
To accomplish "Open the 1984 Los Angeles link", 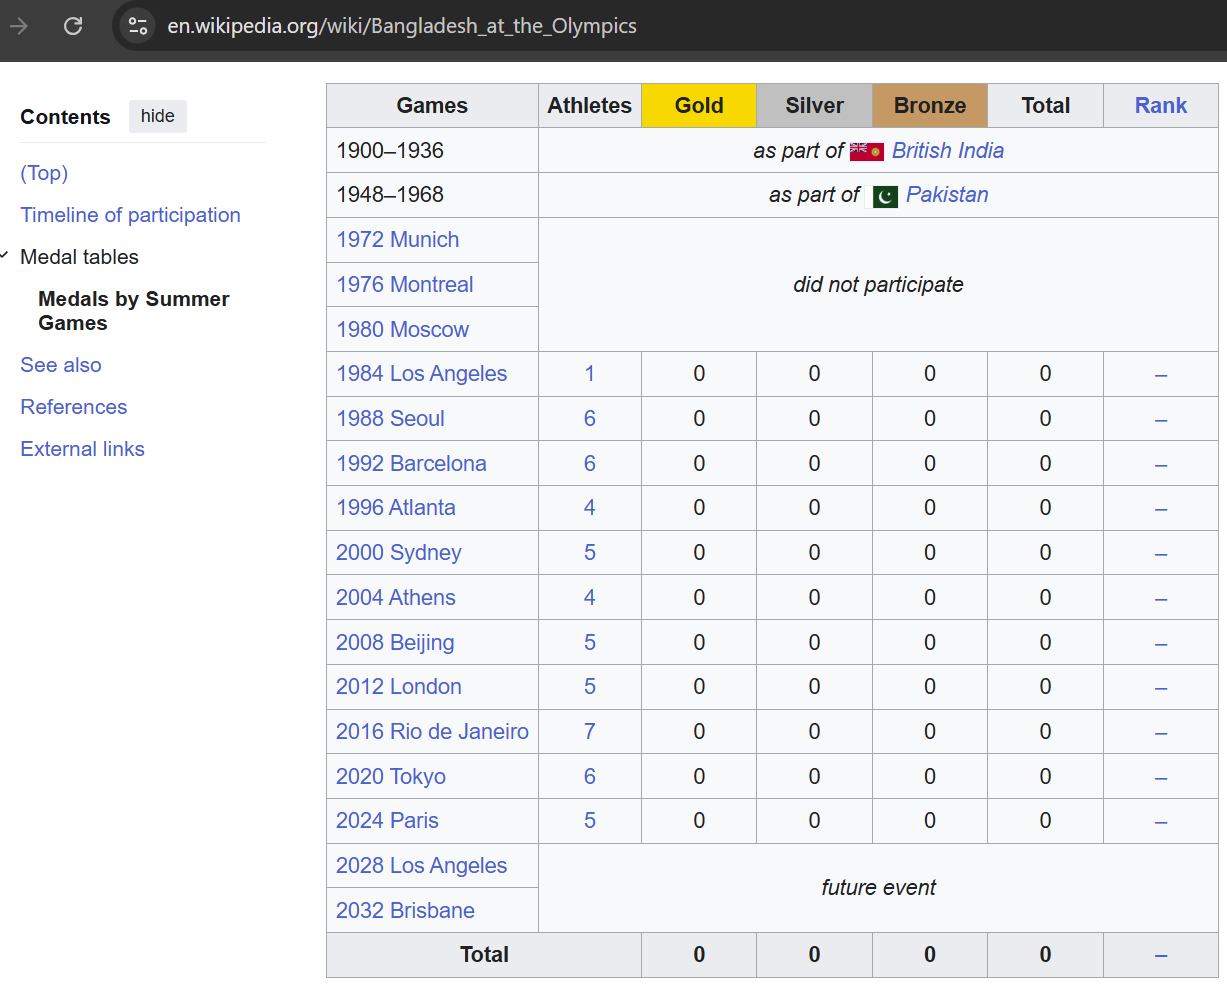I will click(421, 373).
